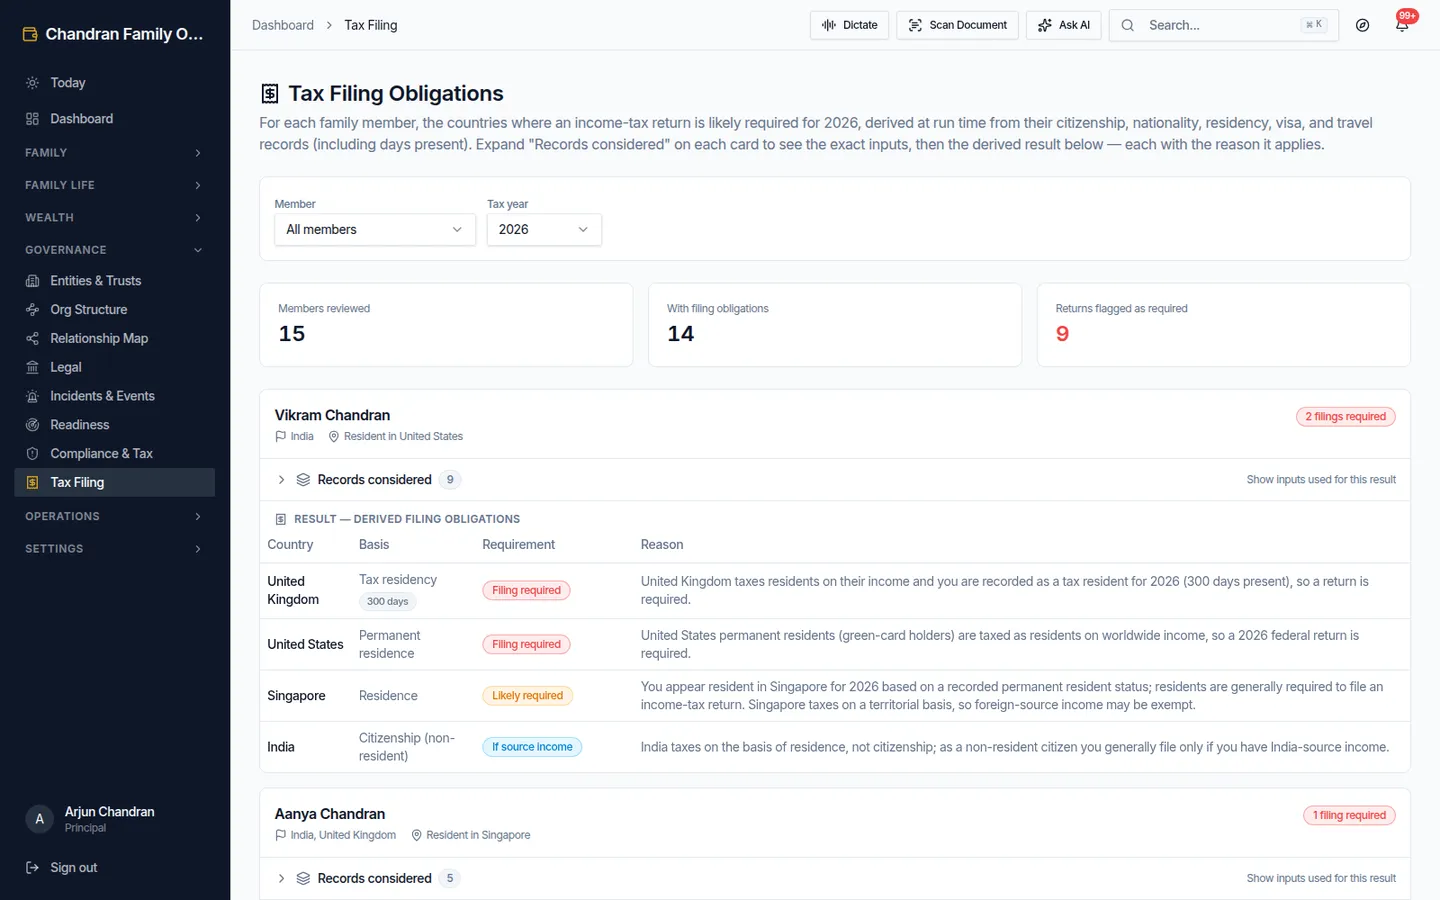Screen dimensions: 1440x900
Task: Expand the WEALTH sidebar section
Action: (x=115, y=218)
